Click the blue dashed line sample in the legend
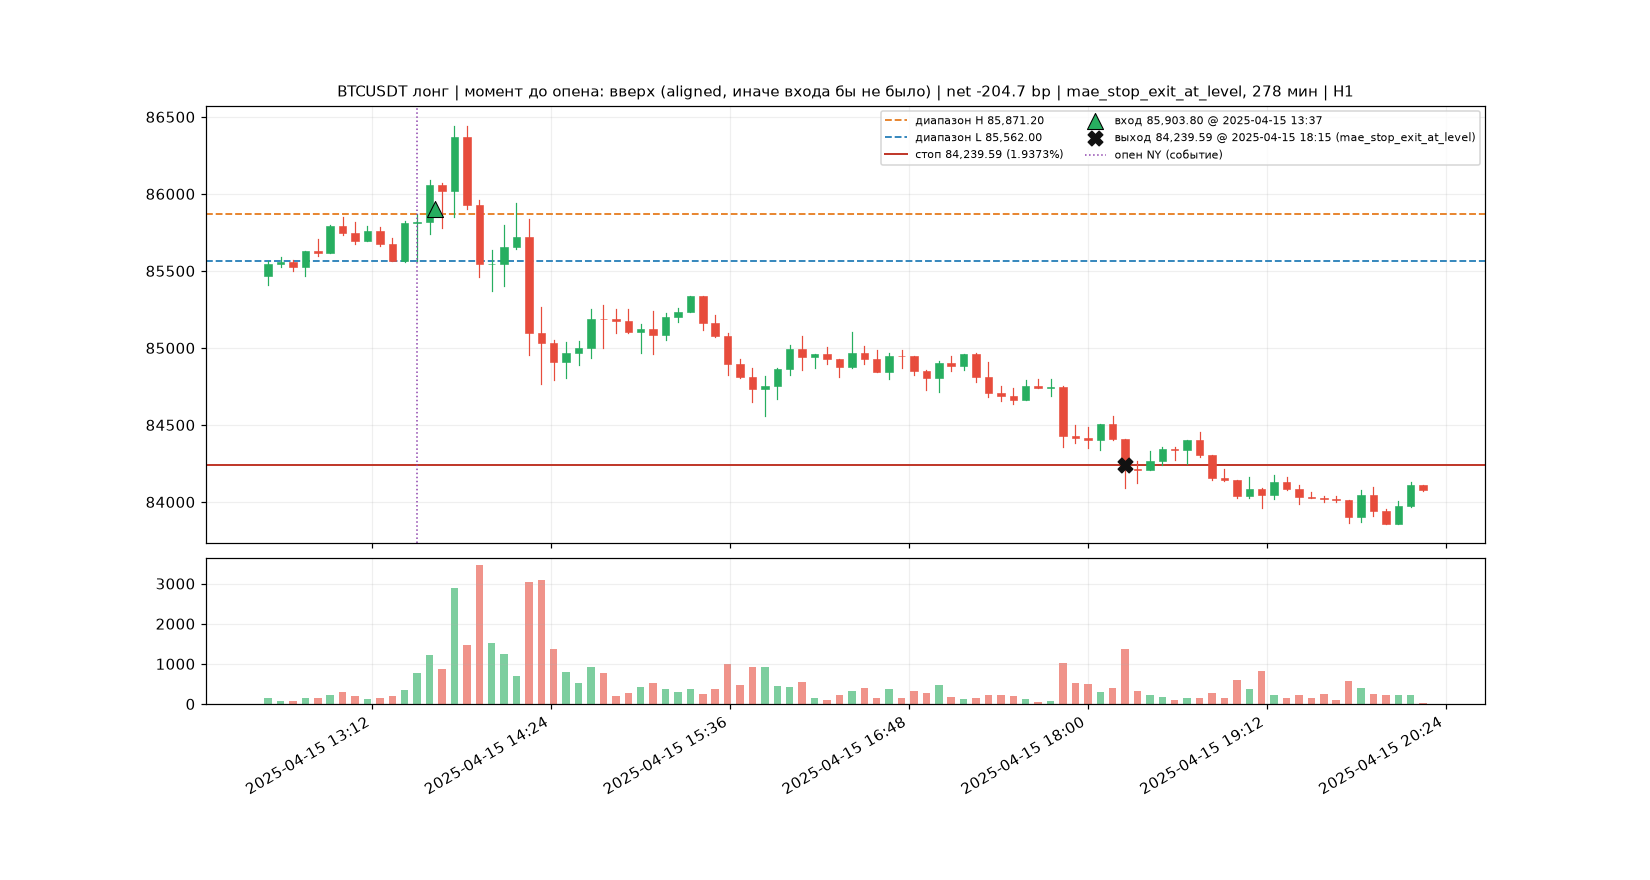1650x880 pixels. [896, 138]
